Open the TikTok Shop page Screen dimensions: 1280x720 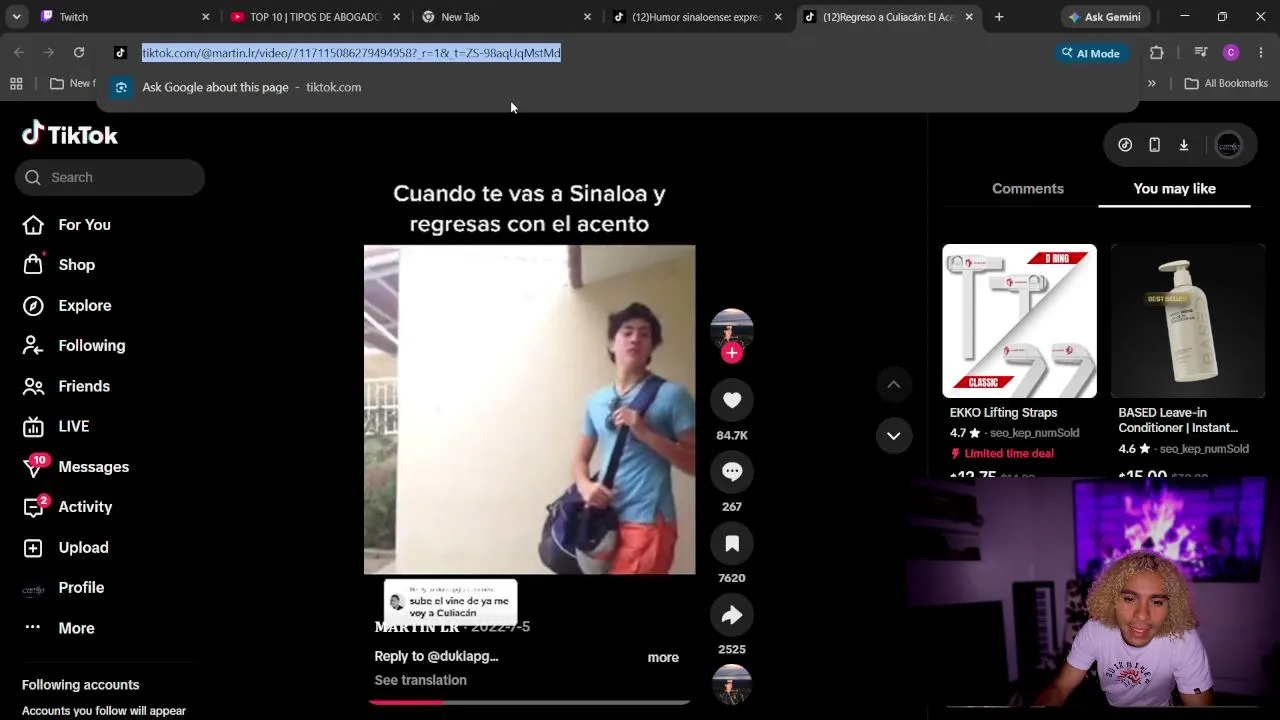tap(59, 265)
